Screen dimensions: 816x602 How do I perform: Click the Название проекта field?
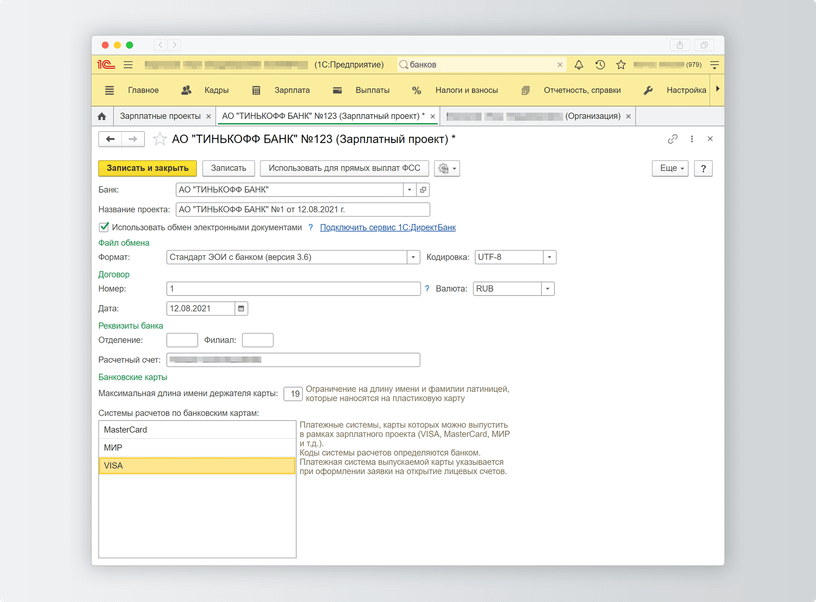(x=303, y=210)
